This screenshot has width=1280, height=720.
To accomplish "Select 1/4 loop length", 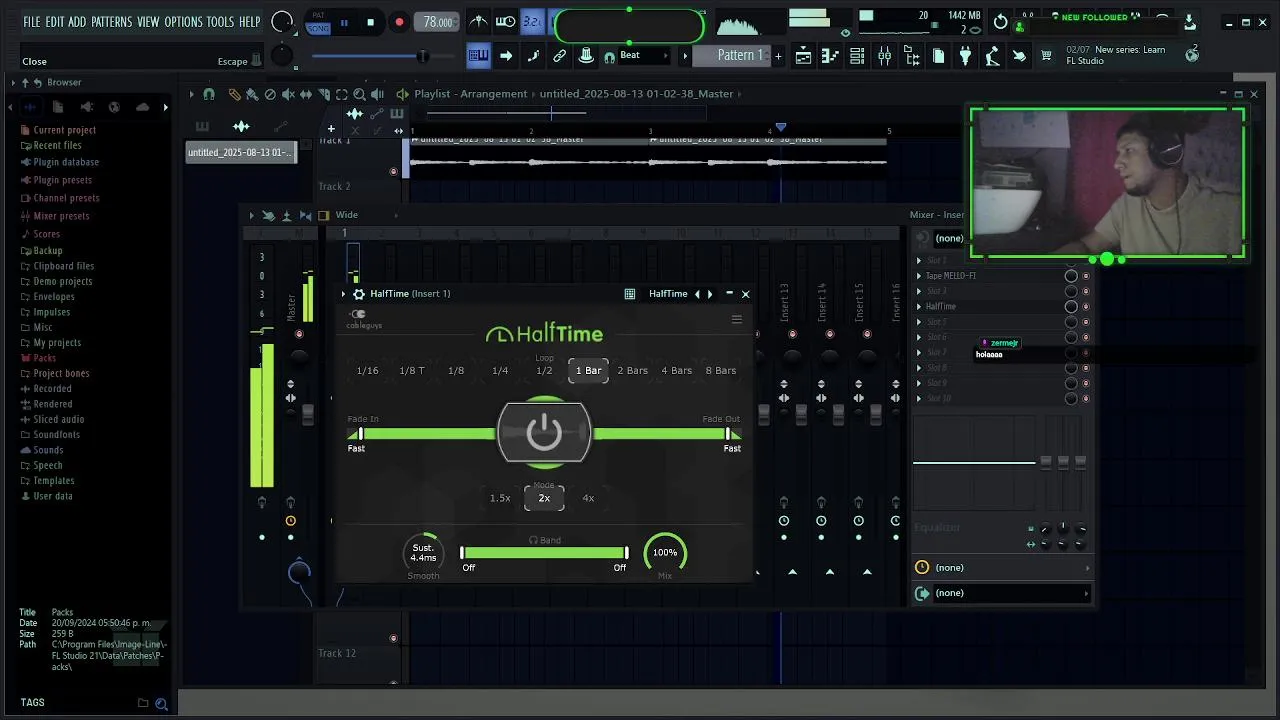I will (500, 371).
